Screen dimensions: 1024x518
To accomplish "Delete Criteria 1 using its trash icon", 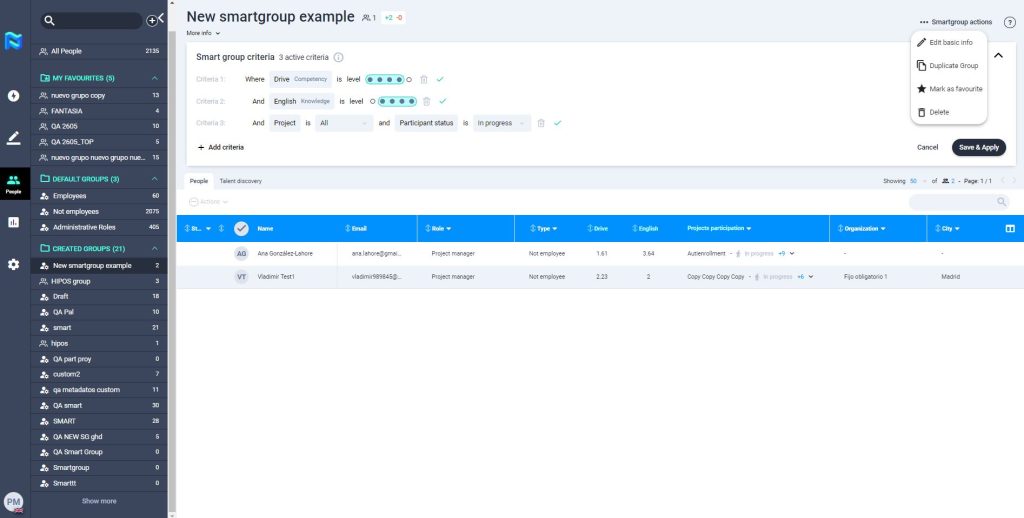I will (x=424, y=79).
